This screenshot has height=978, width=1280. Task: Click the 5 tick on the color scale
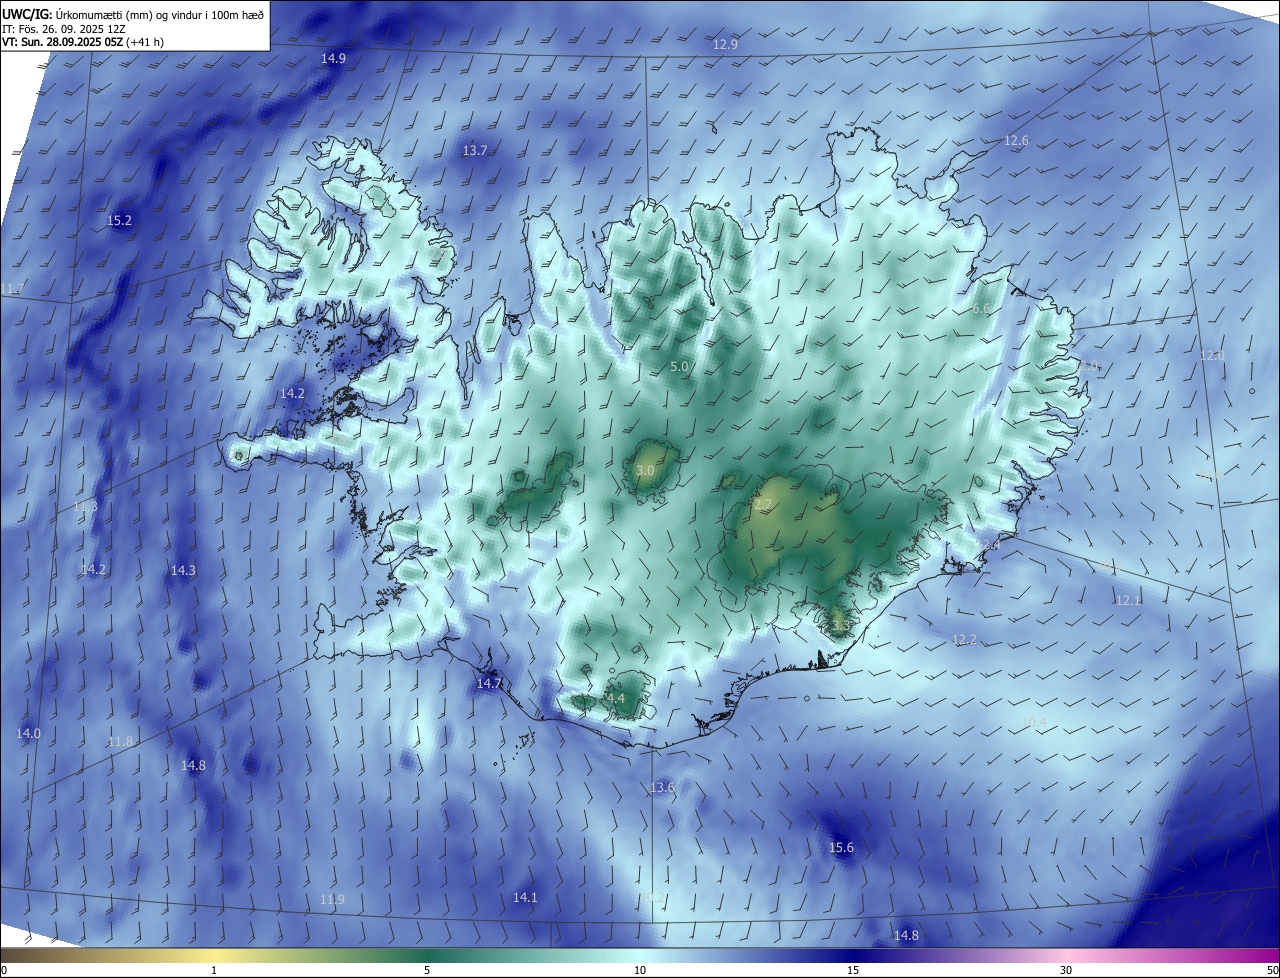pyautogui.click(x=427, y=970)
